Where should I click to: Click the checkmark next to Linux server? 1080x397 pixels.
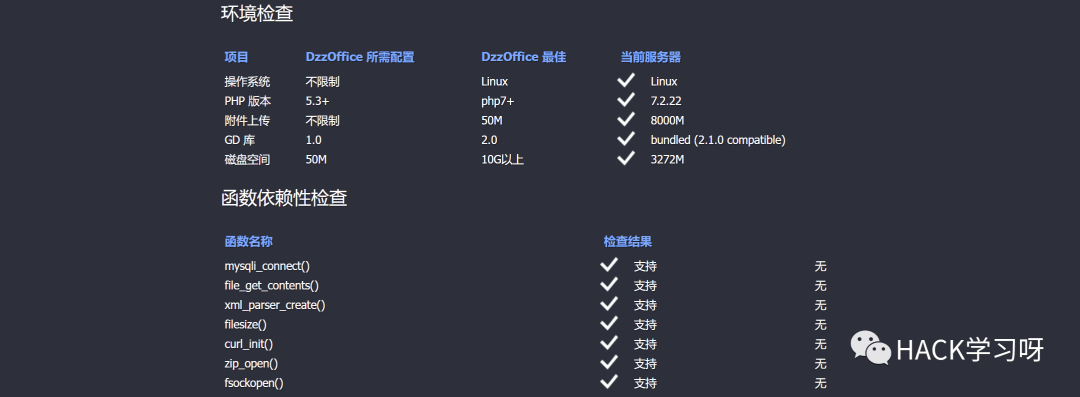pyautogui.click(x=625, y=81)
